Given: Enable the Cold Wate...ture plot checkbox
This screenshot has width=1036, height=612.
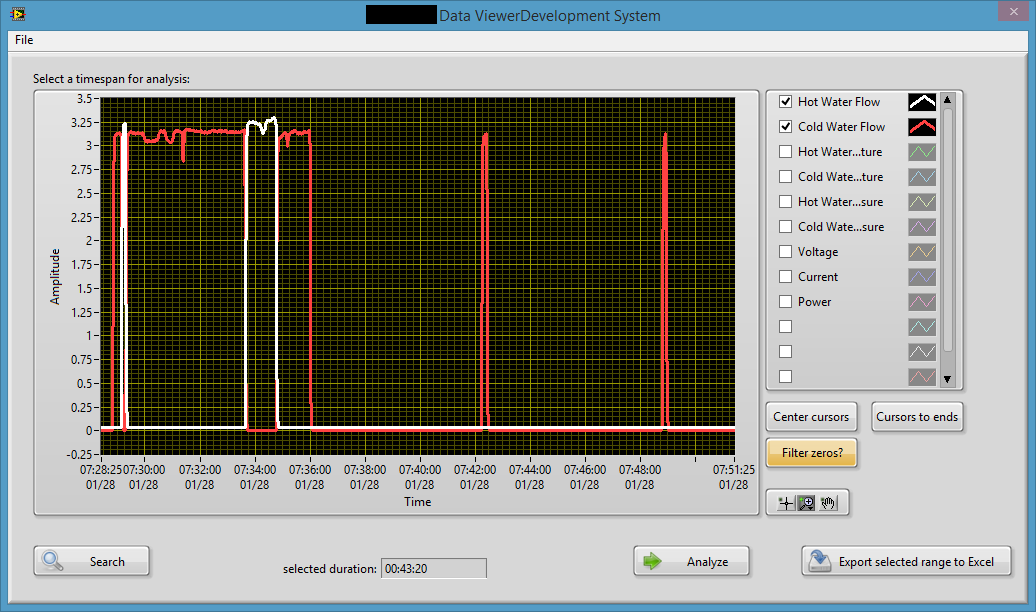Looking at the screenshot, I should coord(786,177).
